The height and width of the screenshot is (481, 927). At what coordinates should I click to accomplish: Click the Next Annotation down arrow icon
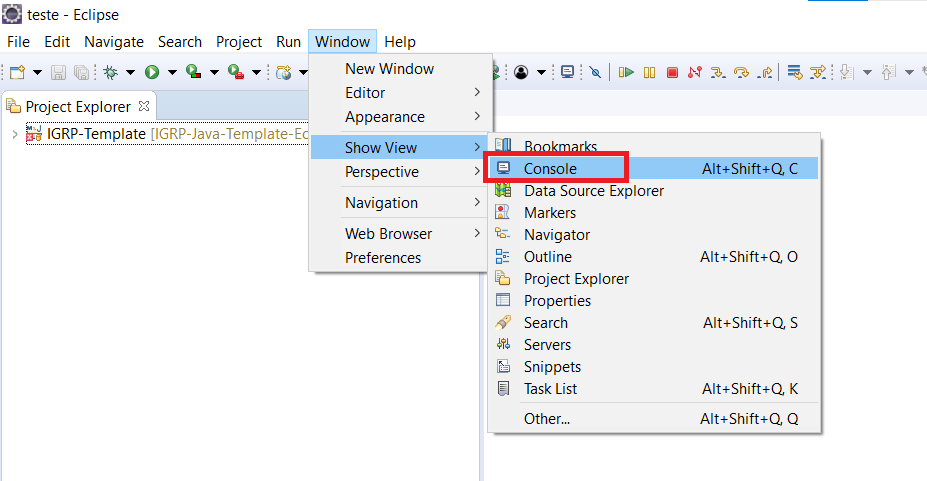847,72
